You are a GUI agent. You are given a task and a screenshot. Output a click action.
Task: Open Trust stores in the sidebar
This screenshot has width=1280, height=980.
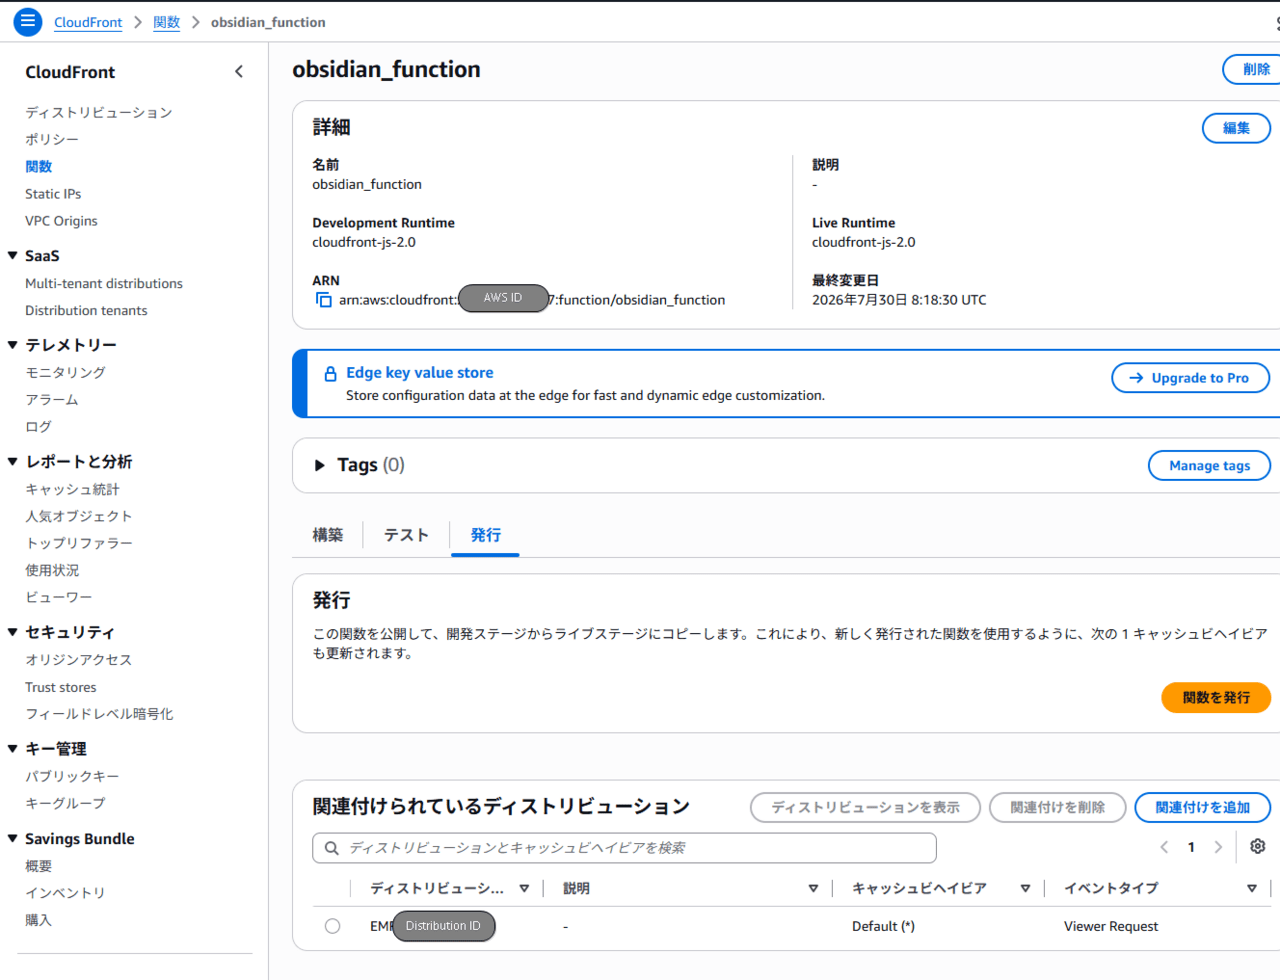tap(61, 687)
